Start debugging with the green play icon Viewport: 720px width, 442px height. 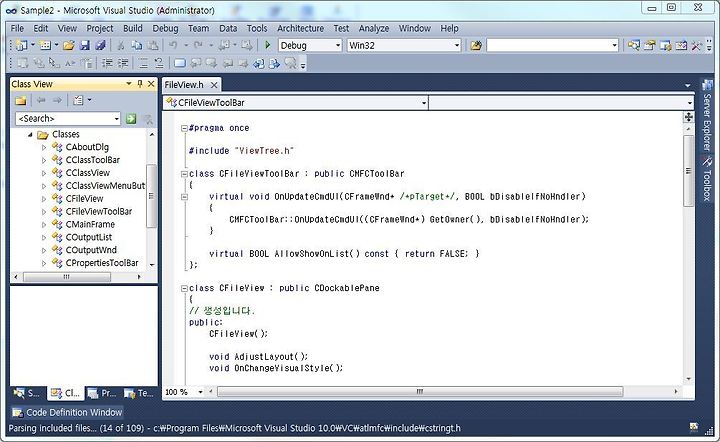pyautogui.click(x=268, y=45)
